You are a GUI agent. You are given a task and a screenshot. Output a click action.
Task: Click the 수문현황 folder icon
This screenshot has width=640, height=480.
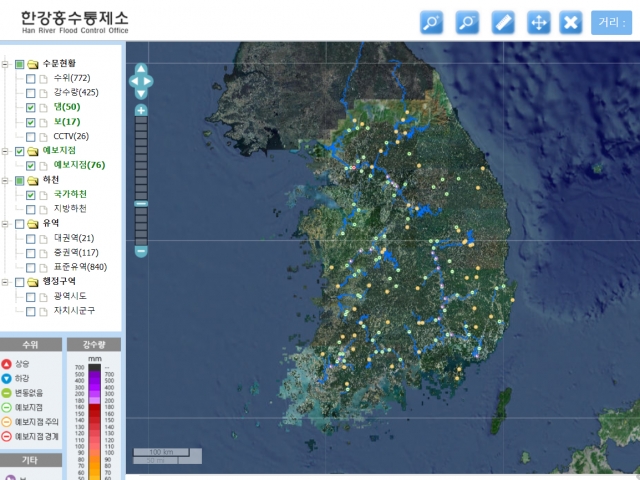click(x=33, y=64)
